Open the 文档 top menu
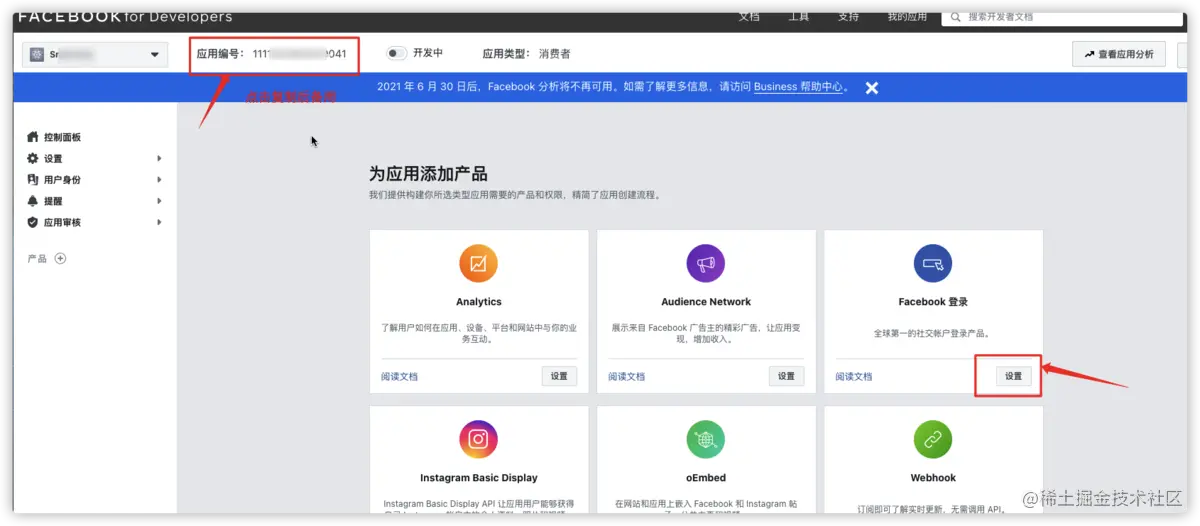 pos(749,17)
